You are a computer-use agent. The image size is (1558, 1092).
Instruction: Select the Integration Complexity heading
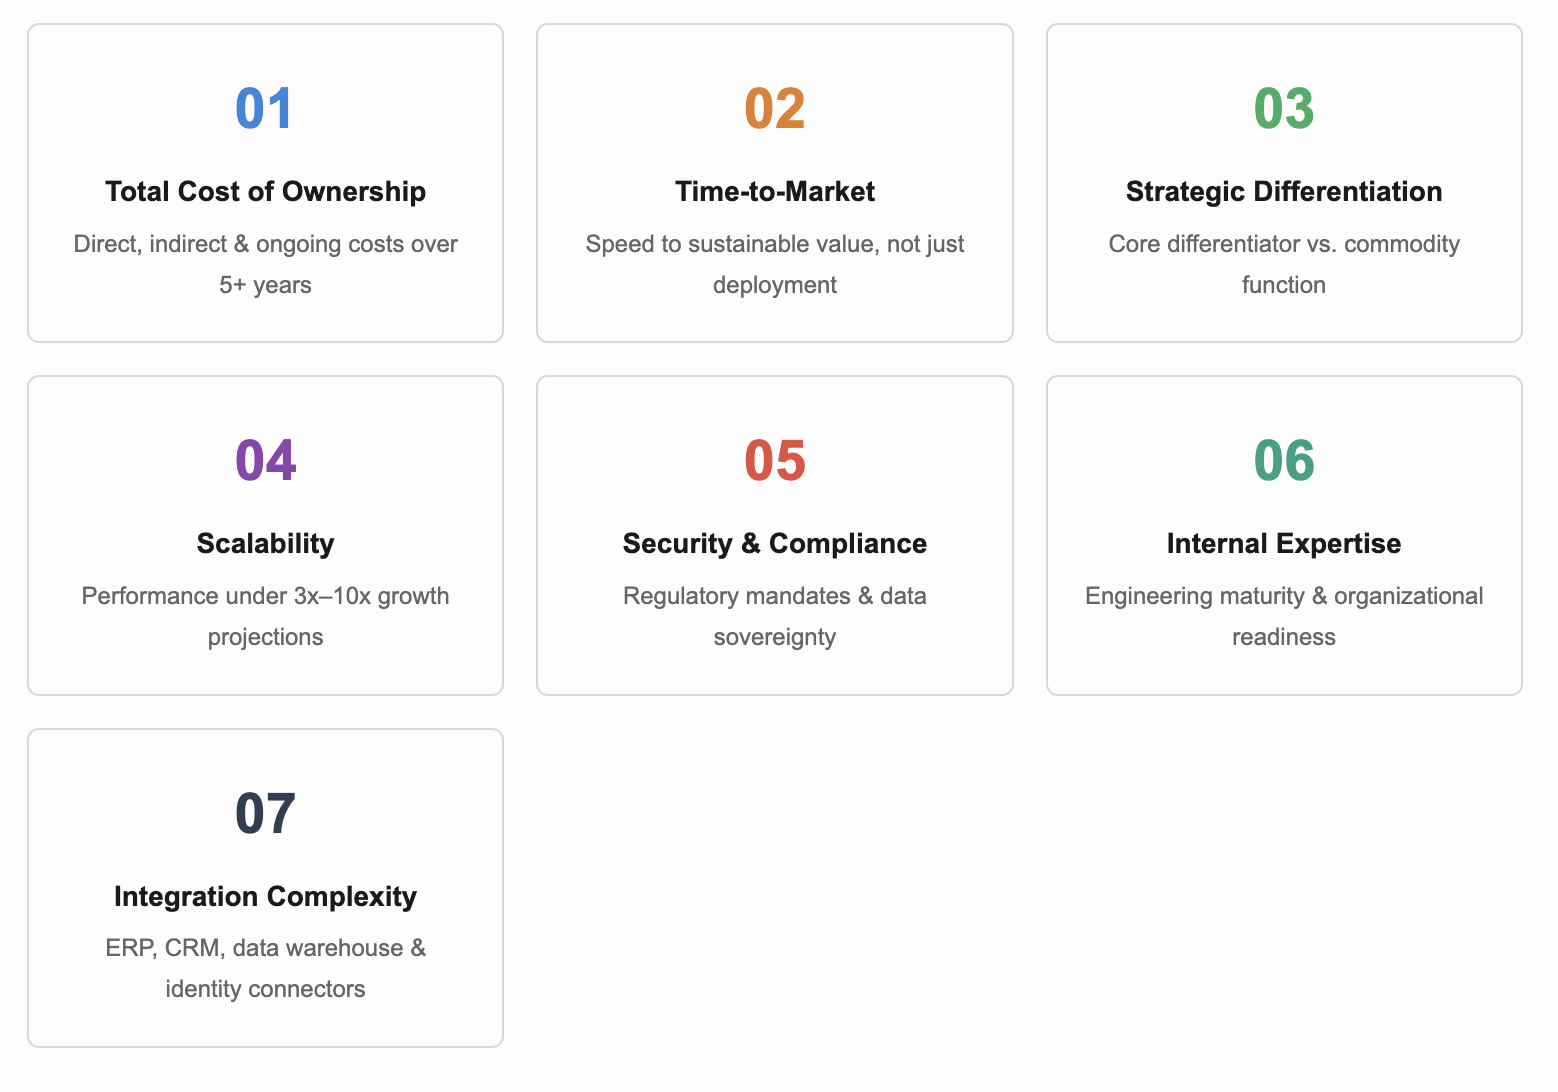pos(265,896)
